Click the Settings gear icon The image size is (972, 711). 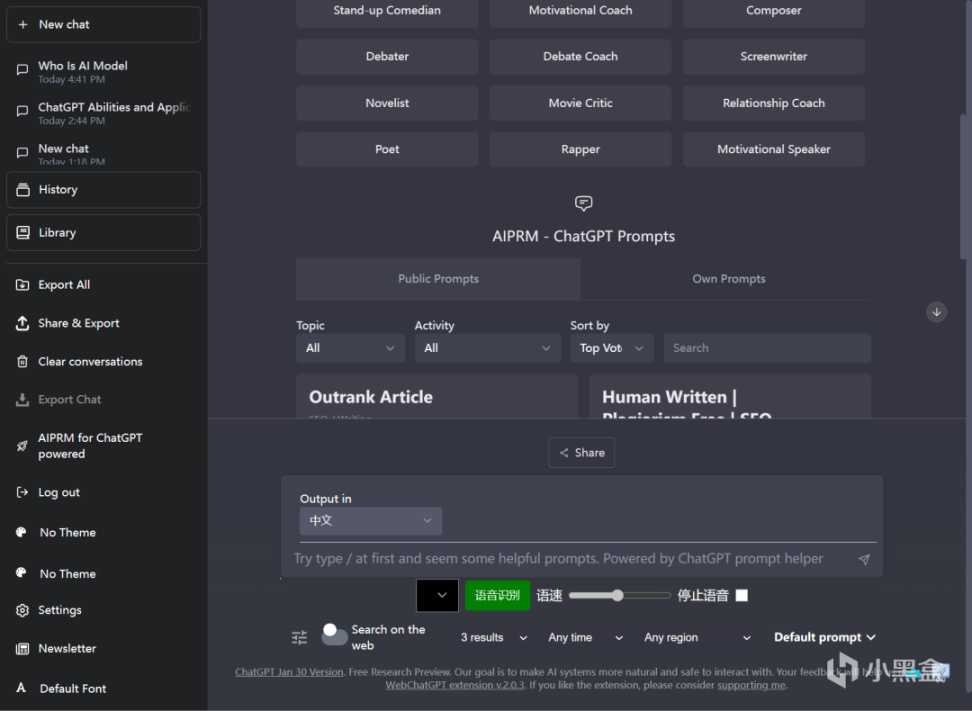(22, 610)
